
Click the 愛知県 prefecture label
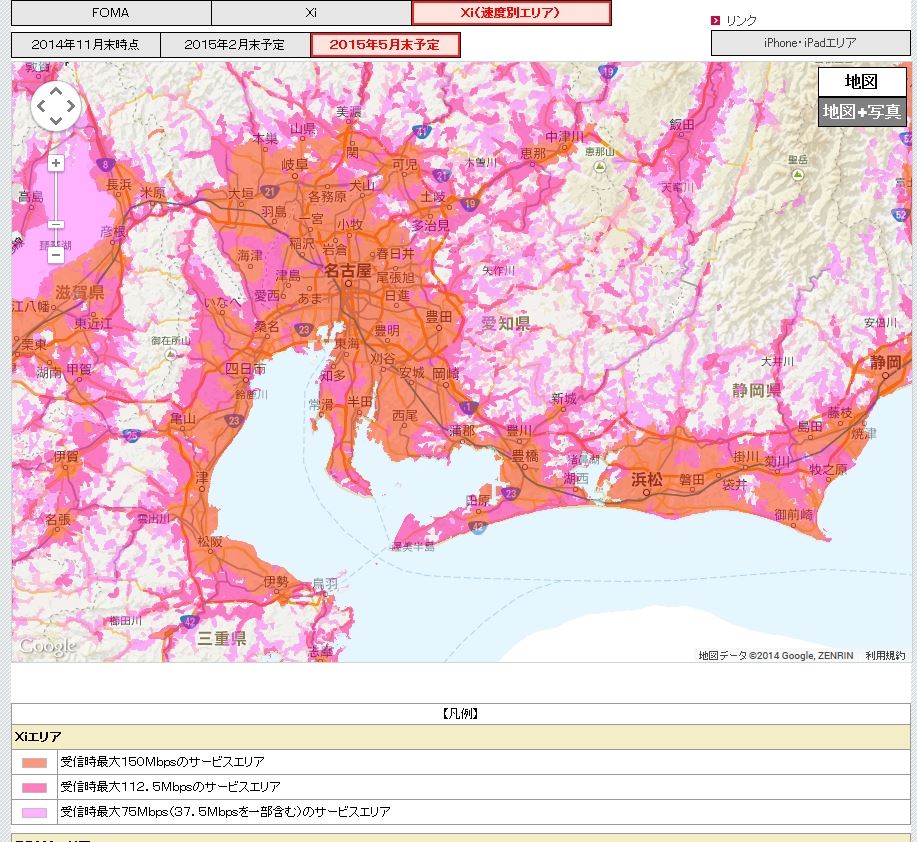[506, 323]
